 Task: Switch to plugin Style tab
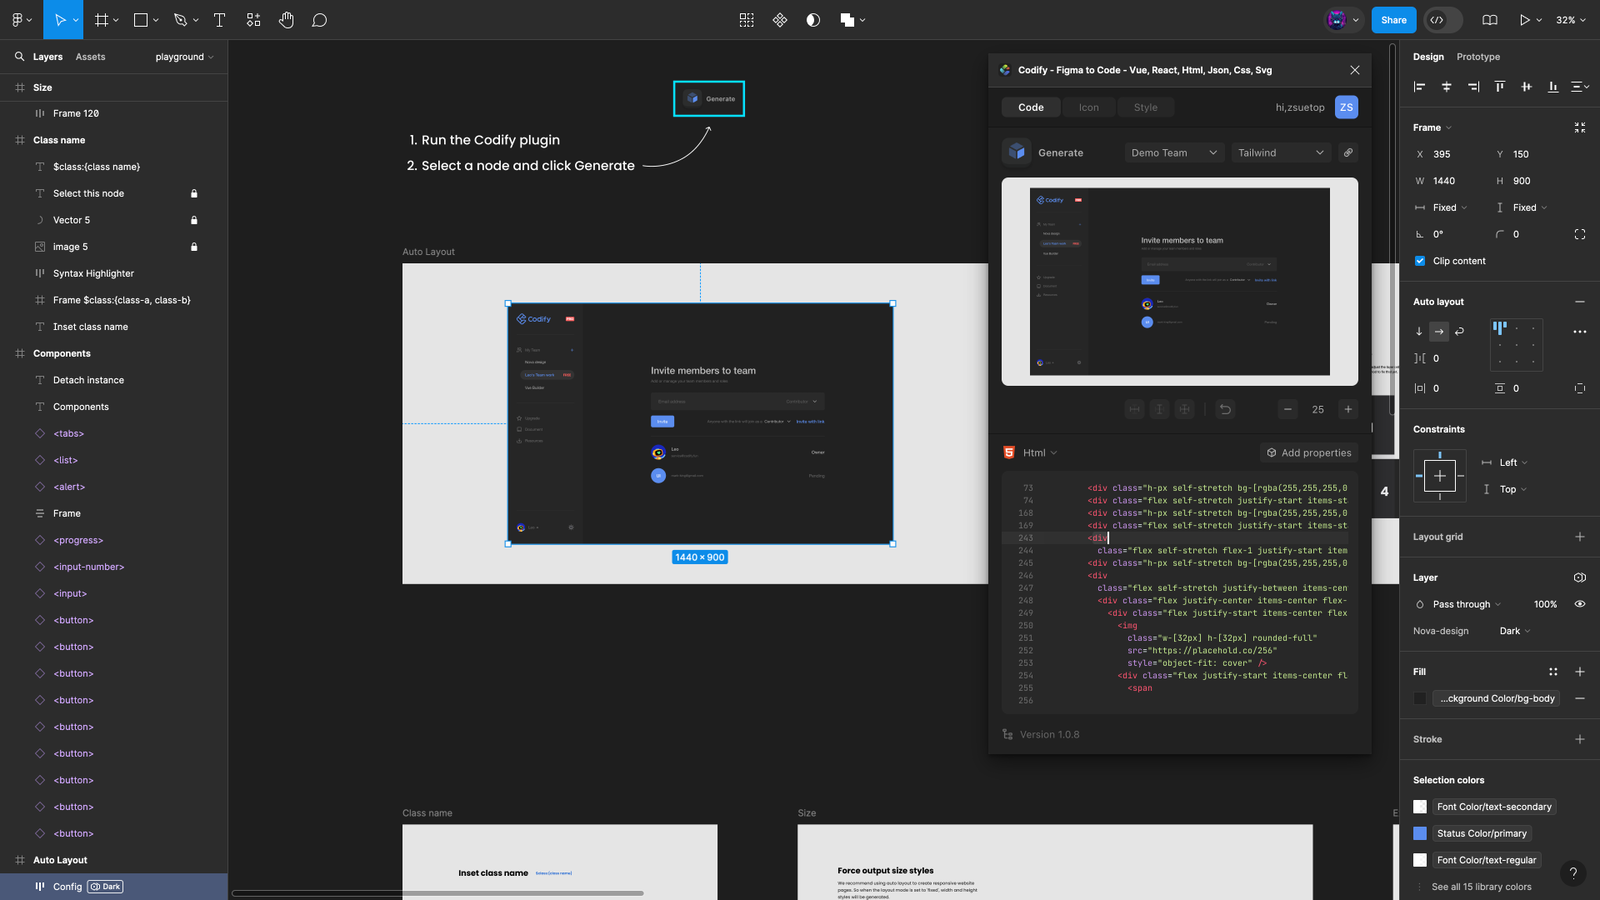click(1146, 107)
